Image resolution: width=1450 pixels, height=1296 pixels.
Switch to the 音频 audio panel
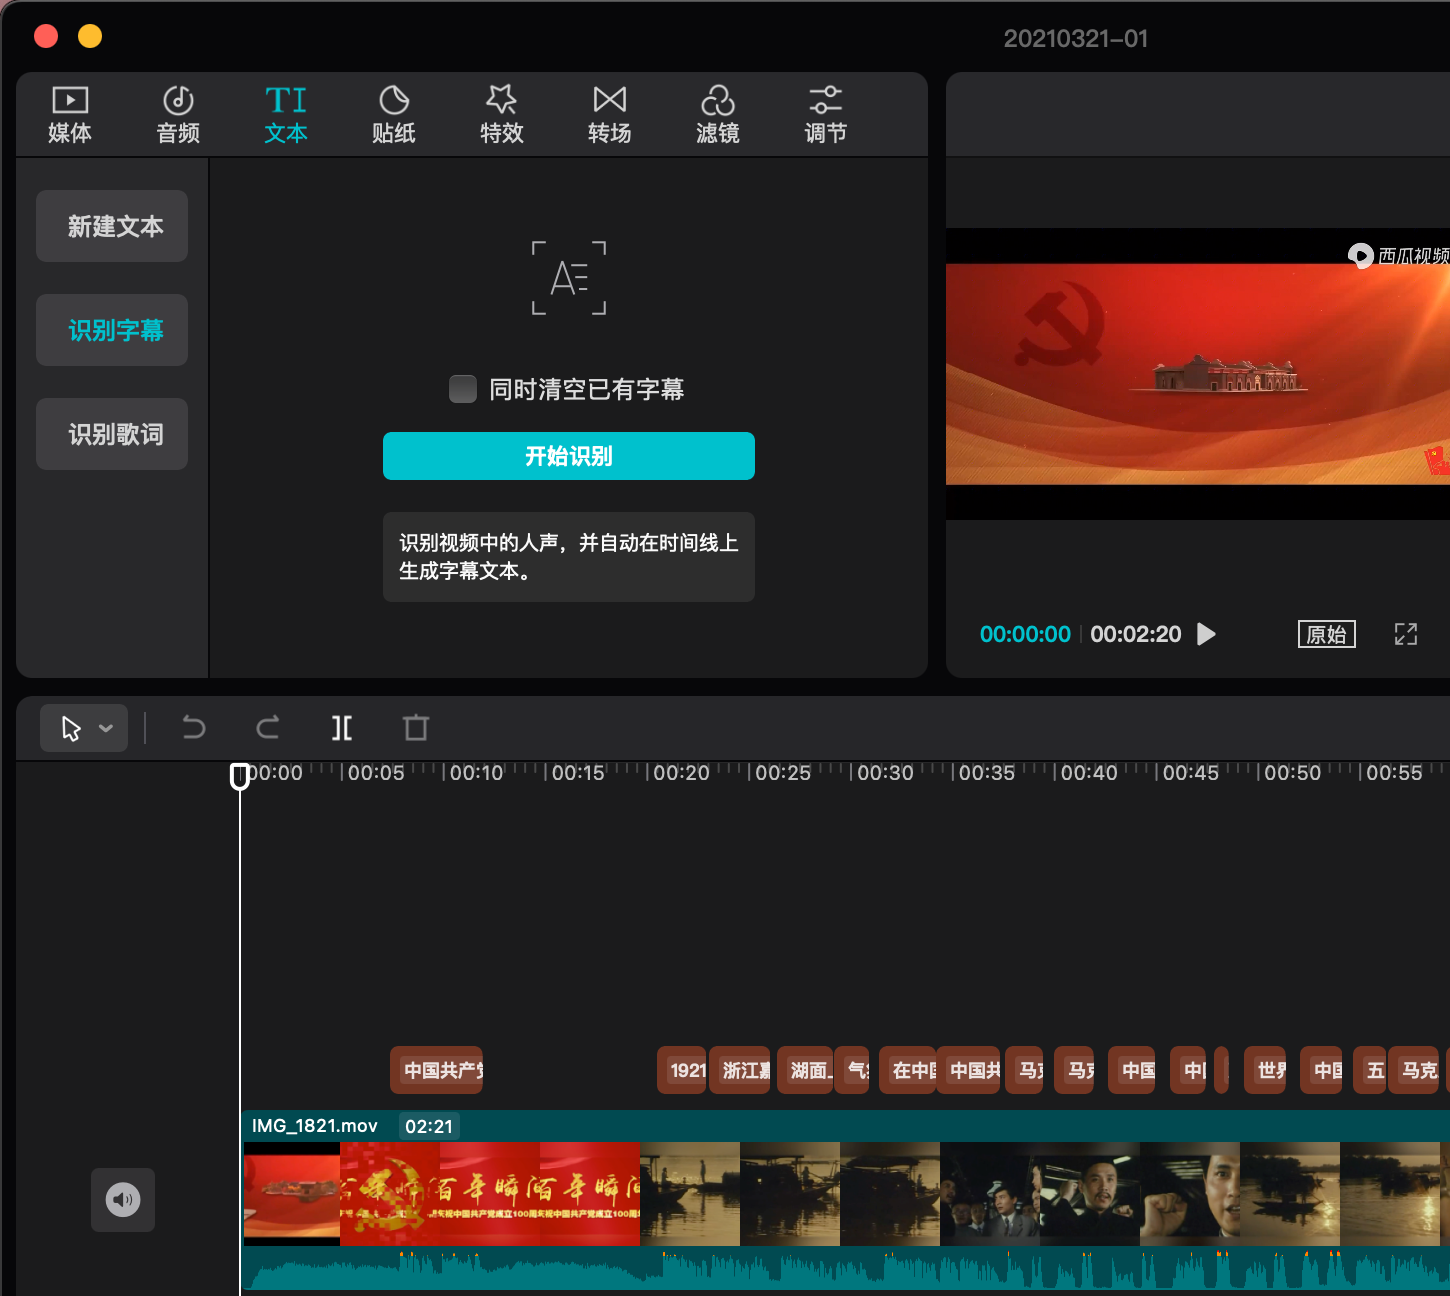[177, 112]
